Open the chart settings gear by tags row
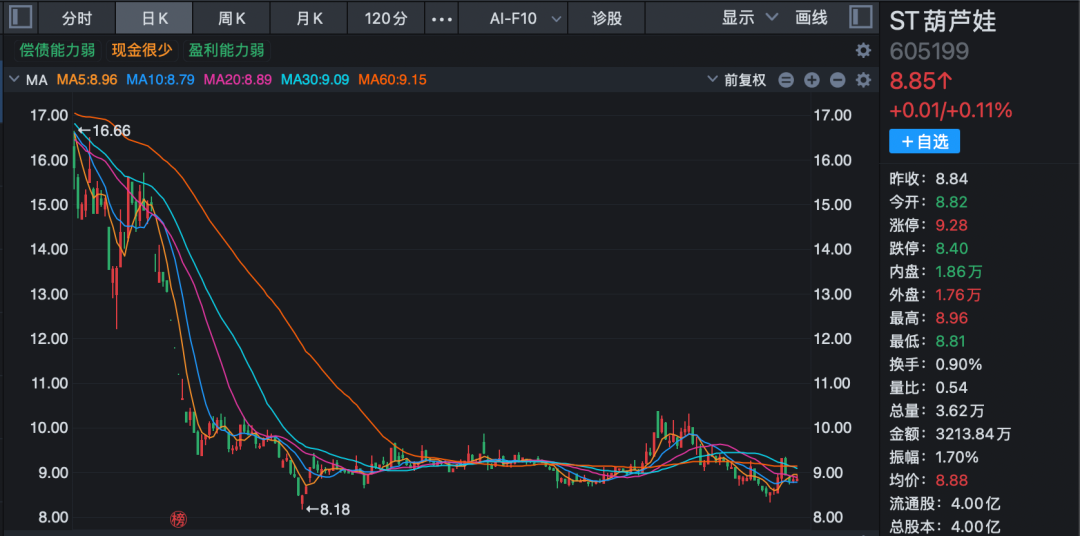 (x=863, y=50)
